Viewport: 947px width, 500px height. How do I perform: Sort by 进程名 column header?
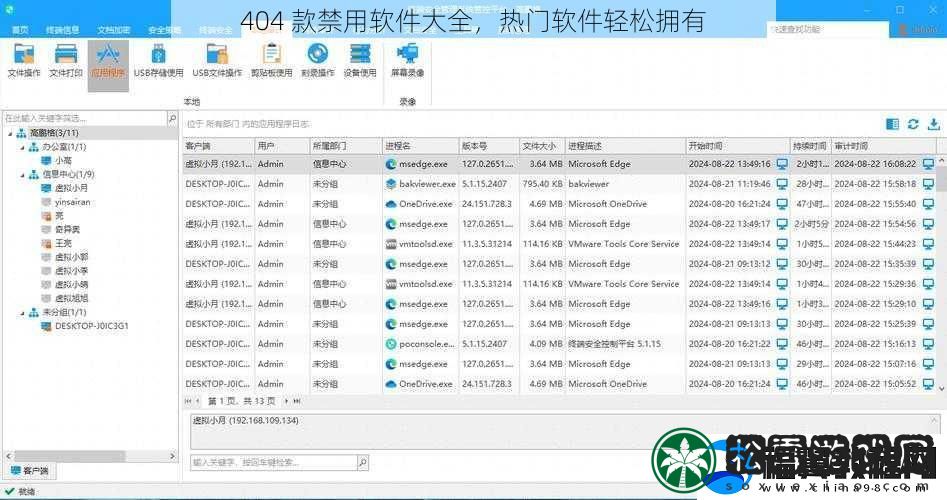[420, 146]
